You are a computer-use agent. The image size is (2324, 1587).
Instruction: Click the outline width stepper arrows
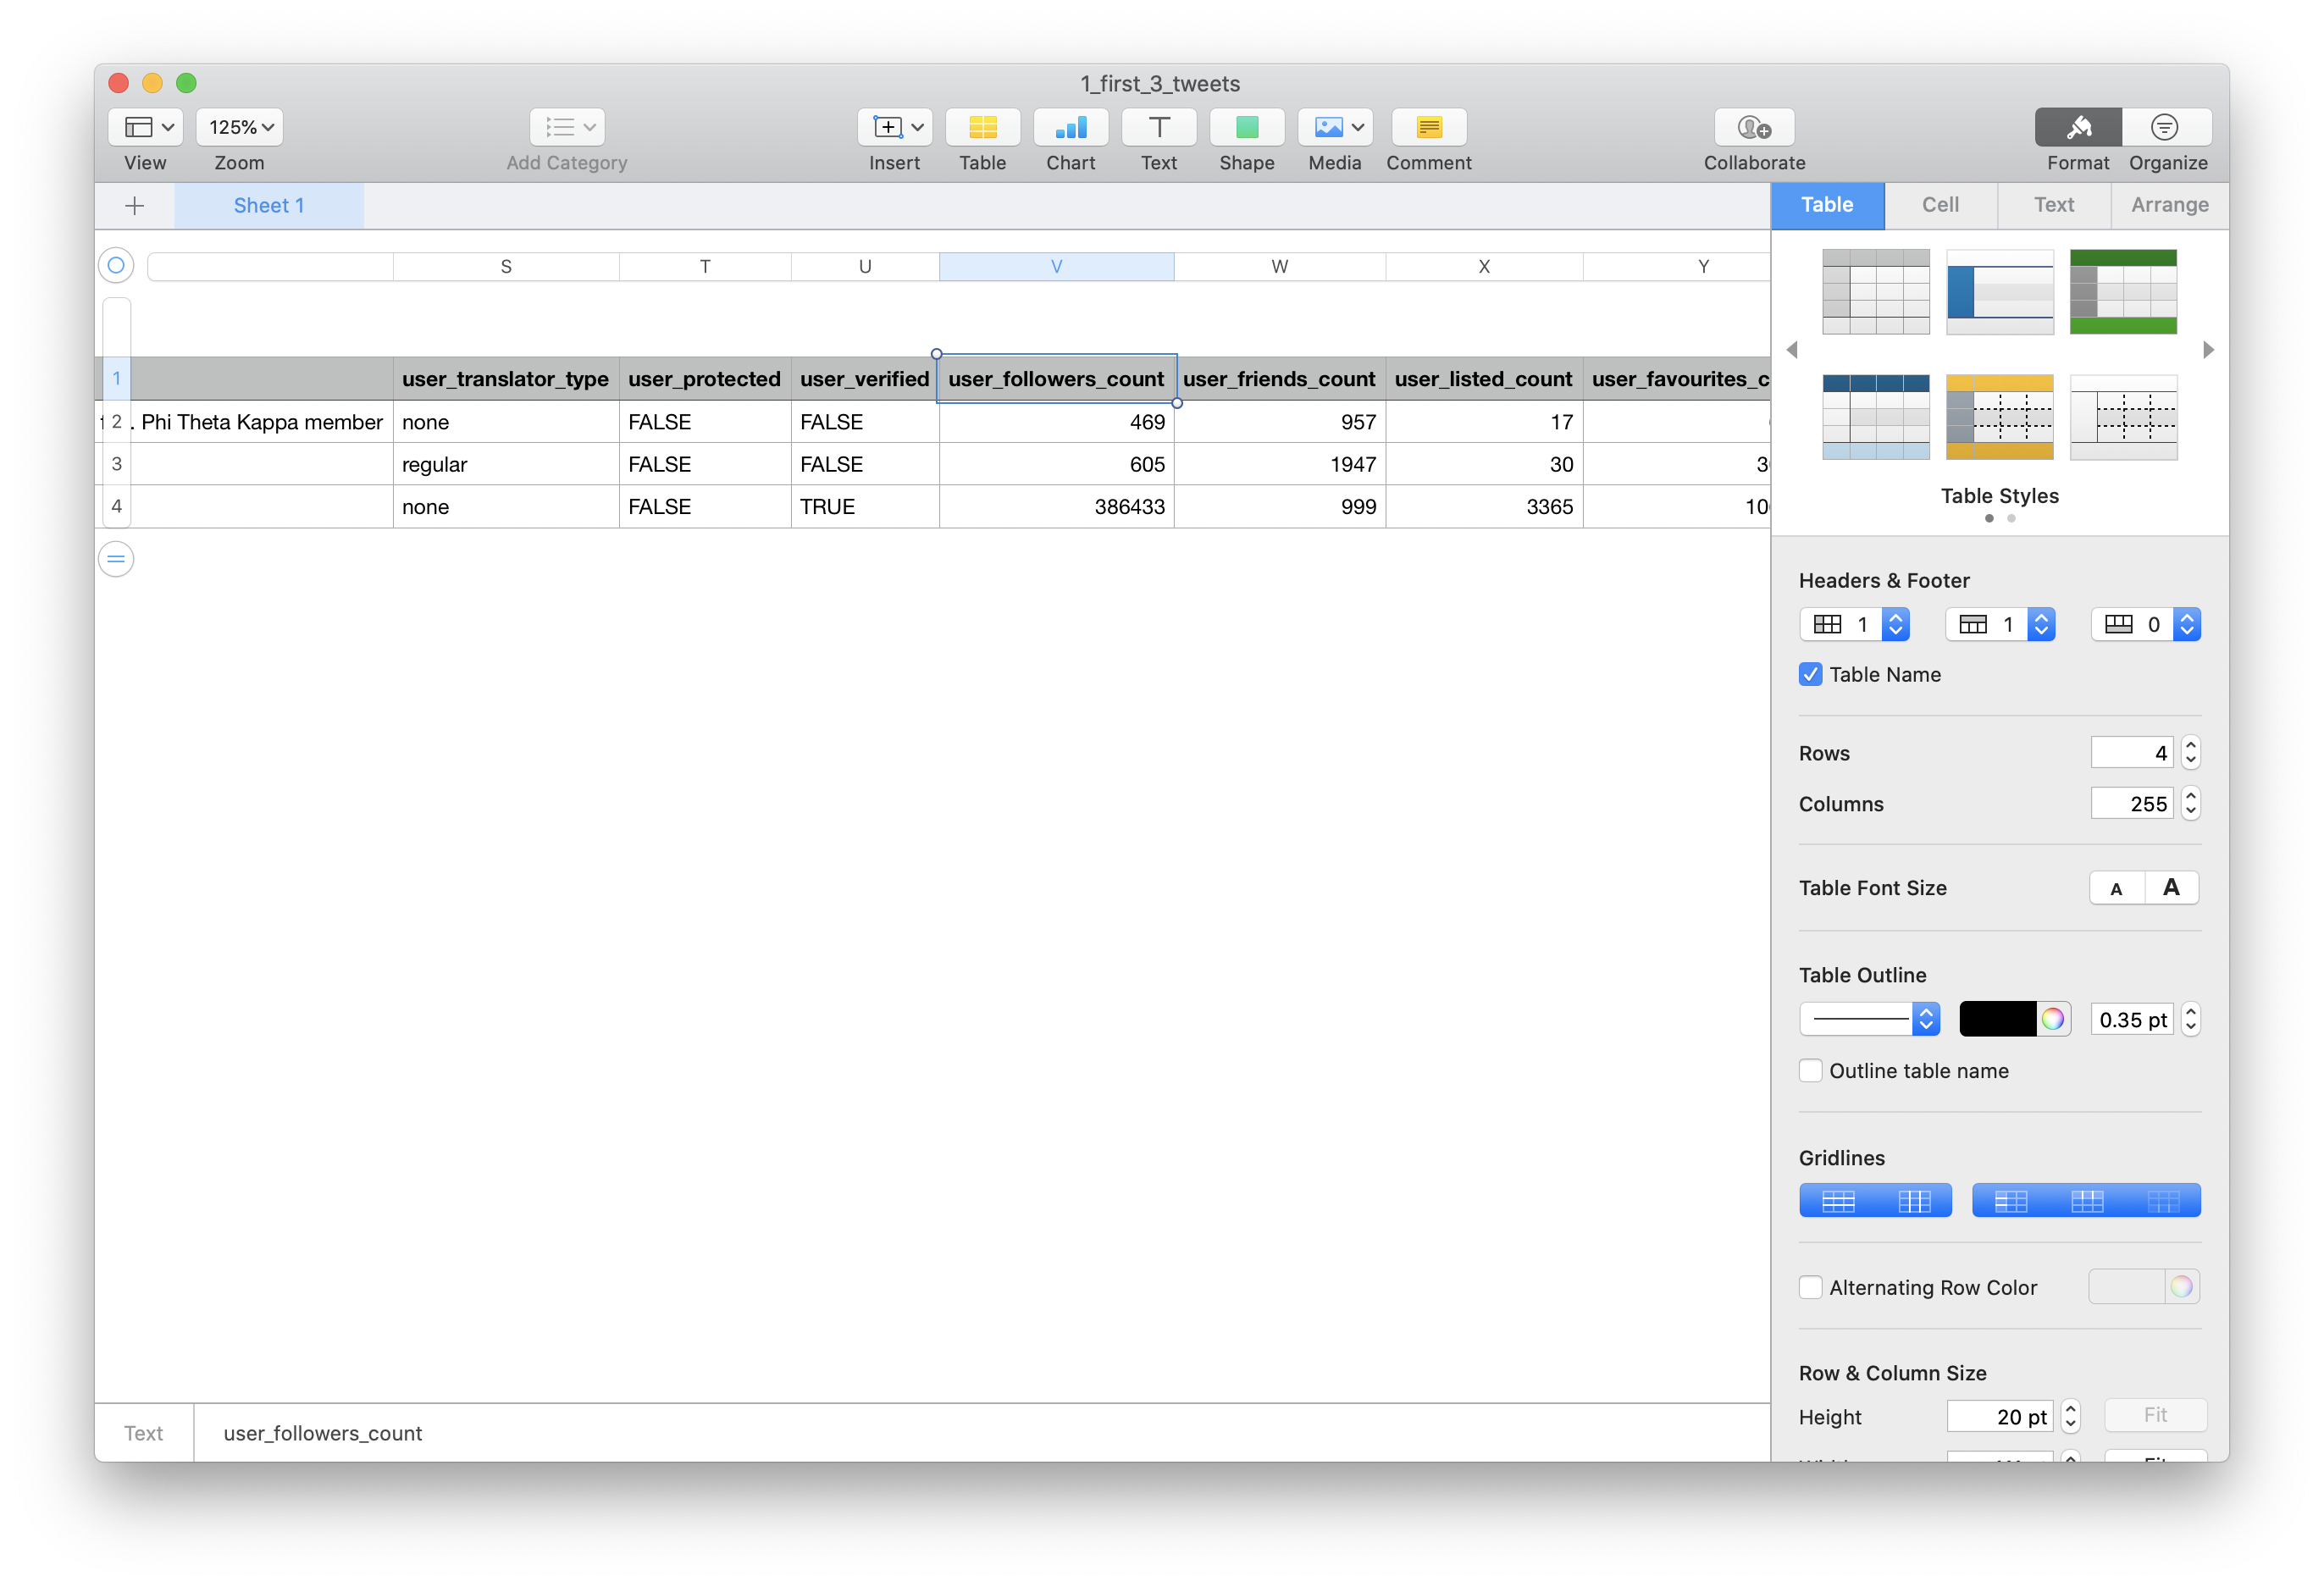(x=2191, y=1020)
